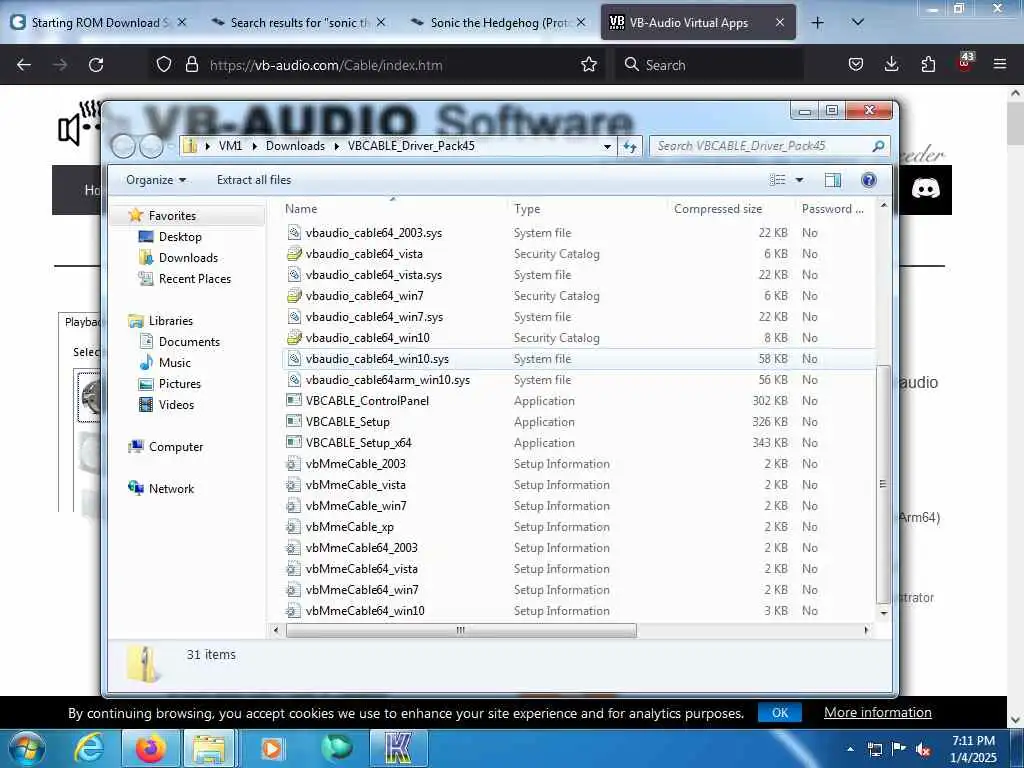Select Network in navigation pane
The height and width of the screenshot is (768, 1024).
pyautogui.click(x=170, y=488)
